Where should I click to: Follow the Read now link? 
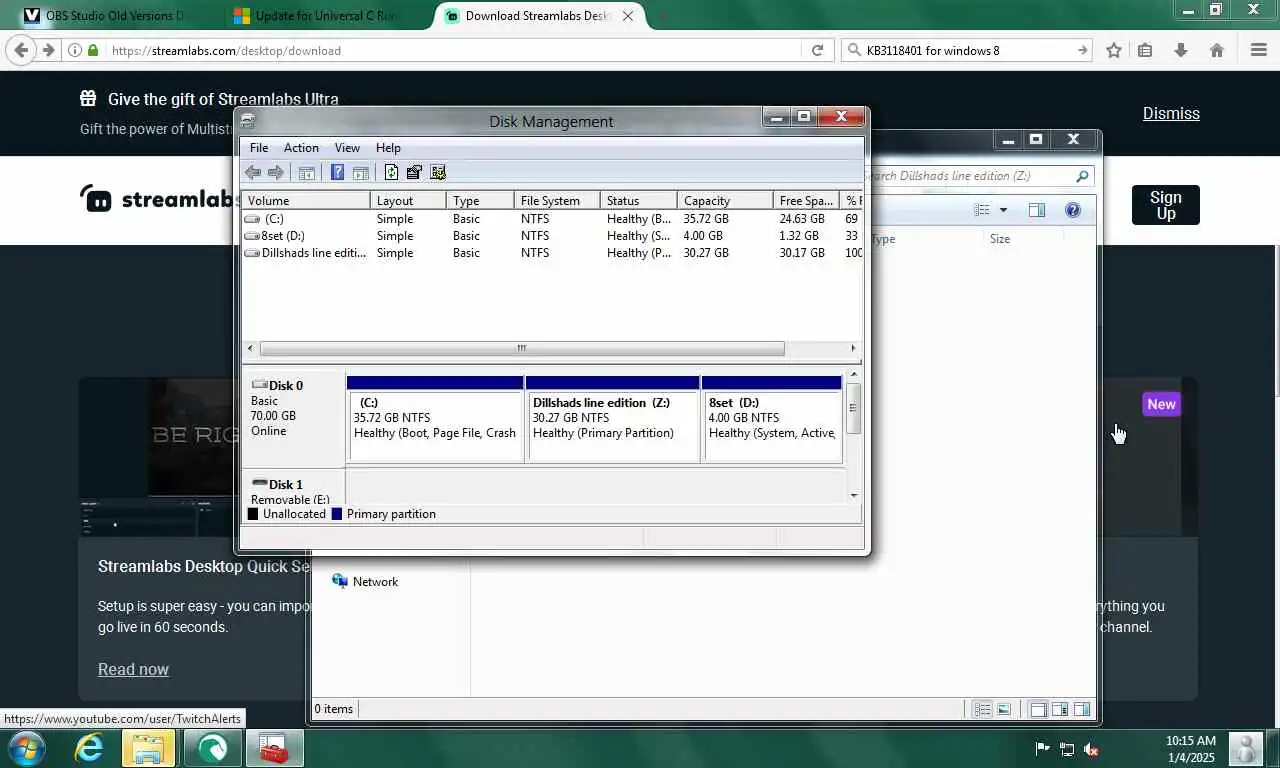click(x=133, y=669)
